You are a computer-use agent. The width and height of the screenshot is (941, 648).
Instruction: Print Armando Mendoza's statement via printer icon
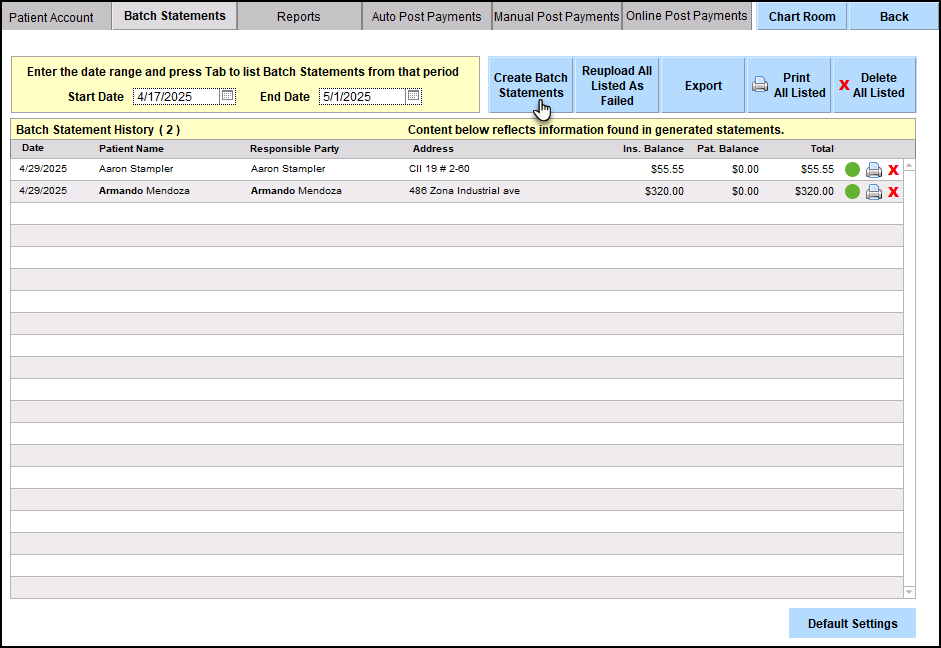pos(873,192)
